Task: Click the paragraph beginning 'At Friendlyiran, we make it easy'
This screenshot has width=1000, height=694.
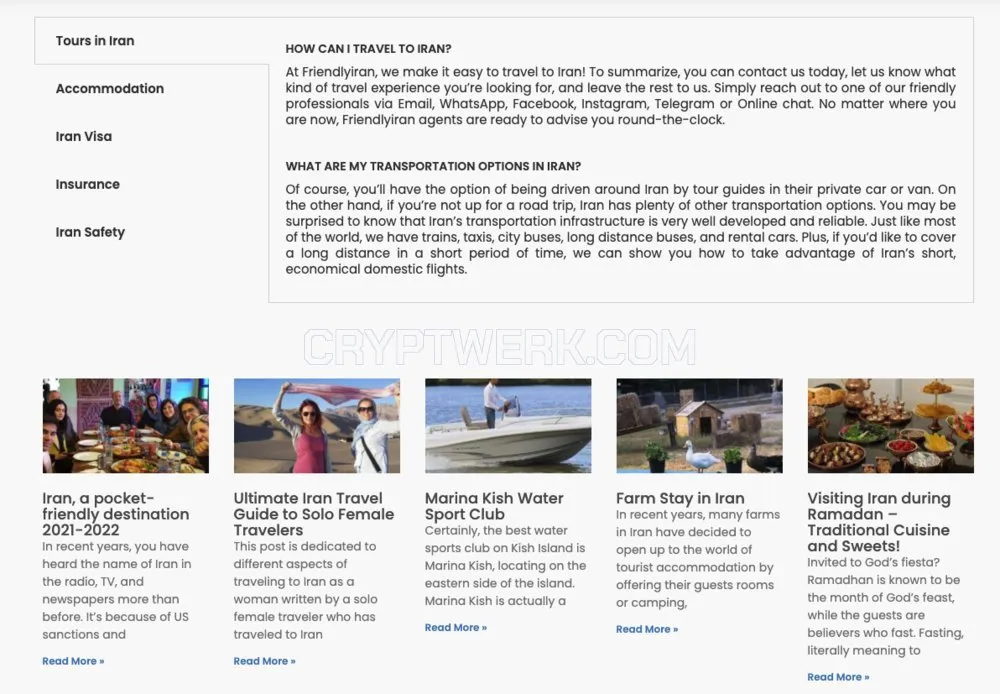Action: click(621, 96)
